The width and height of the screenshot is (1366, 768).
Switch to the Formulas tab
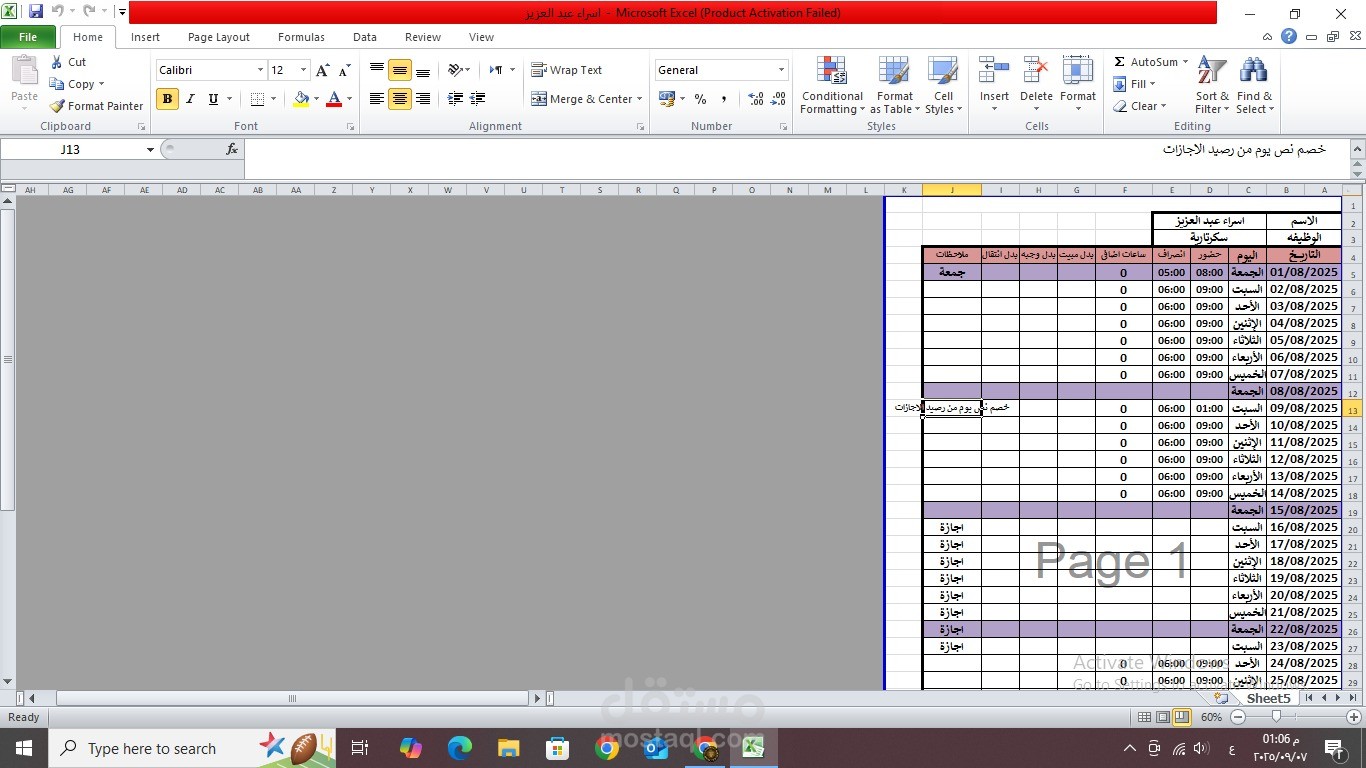click(301, 37)
